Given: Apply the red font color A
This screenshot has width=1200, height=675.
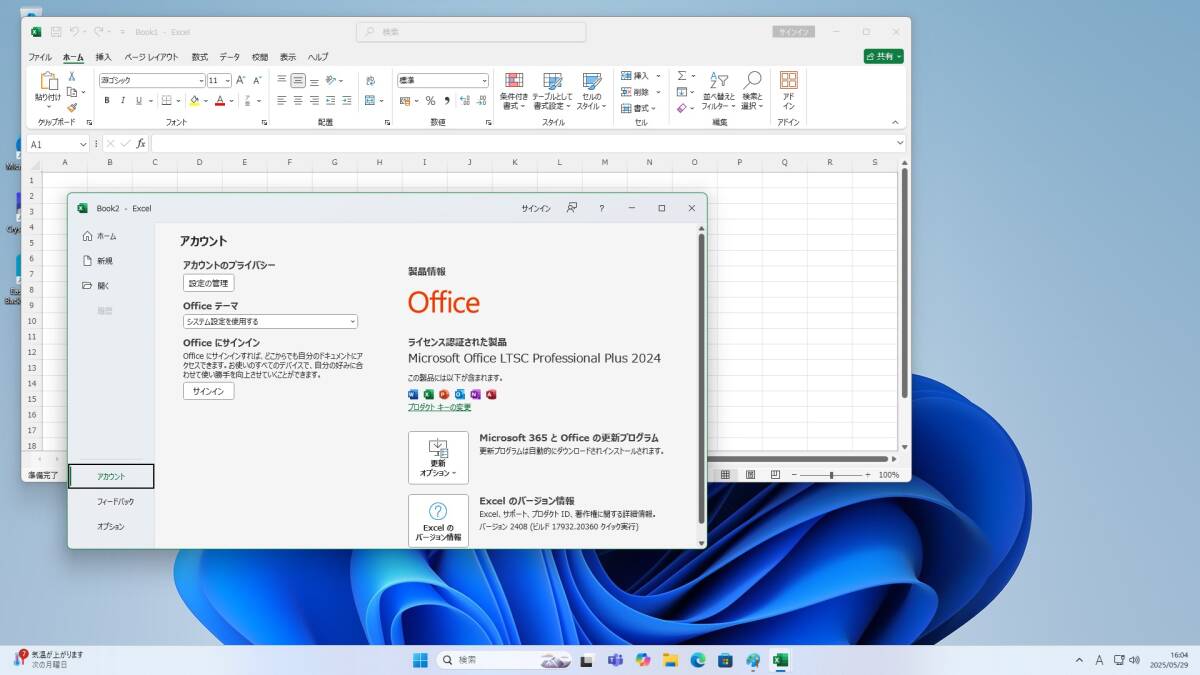Looking at the screenshot, I should coord(220,100).
